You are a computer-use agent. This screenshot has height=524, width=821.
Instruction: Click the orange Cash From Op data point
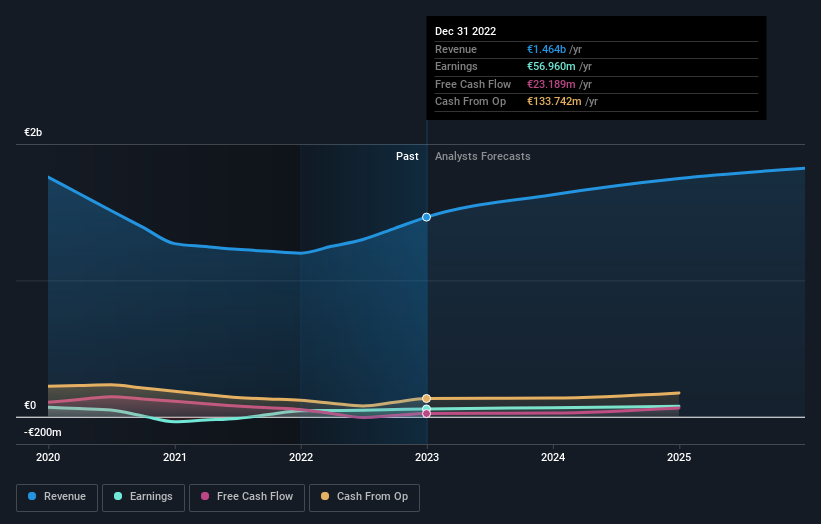point(426,398)
